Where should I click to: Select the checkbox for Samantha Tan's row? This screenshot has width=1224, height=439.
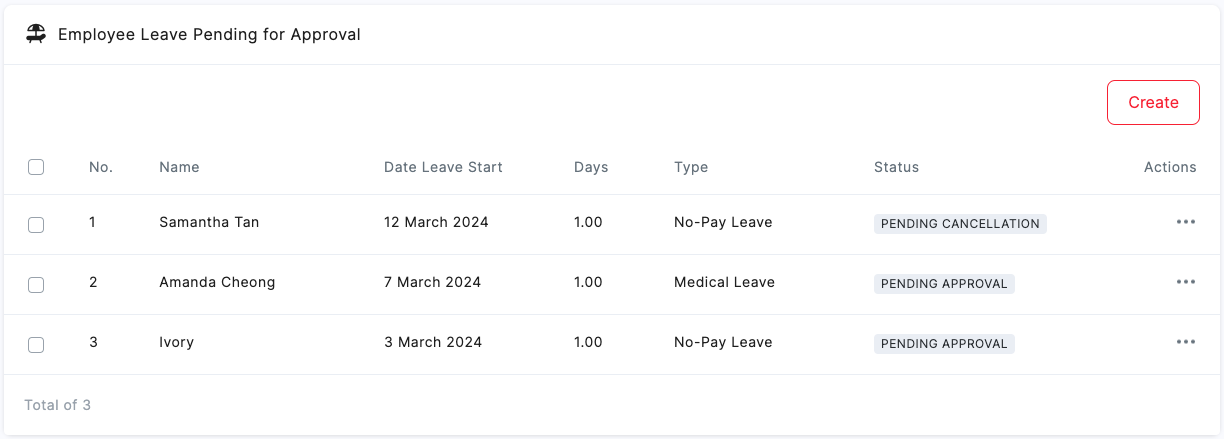[x=36, y=225]
